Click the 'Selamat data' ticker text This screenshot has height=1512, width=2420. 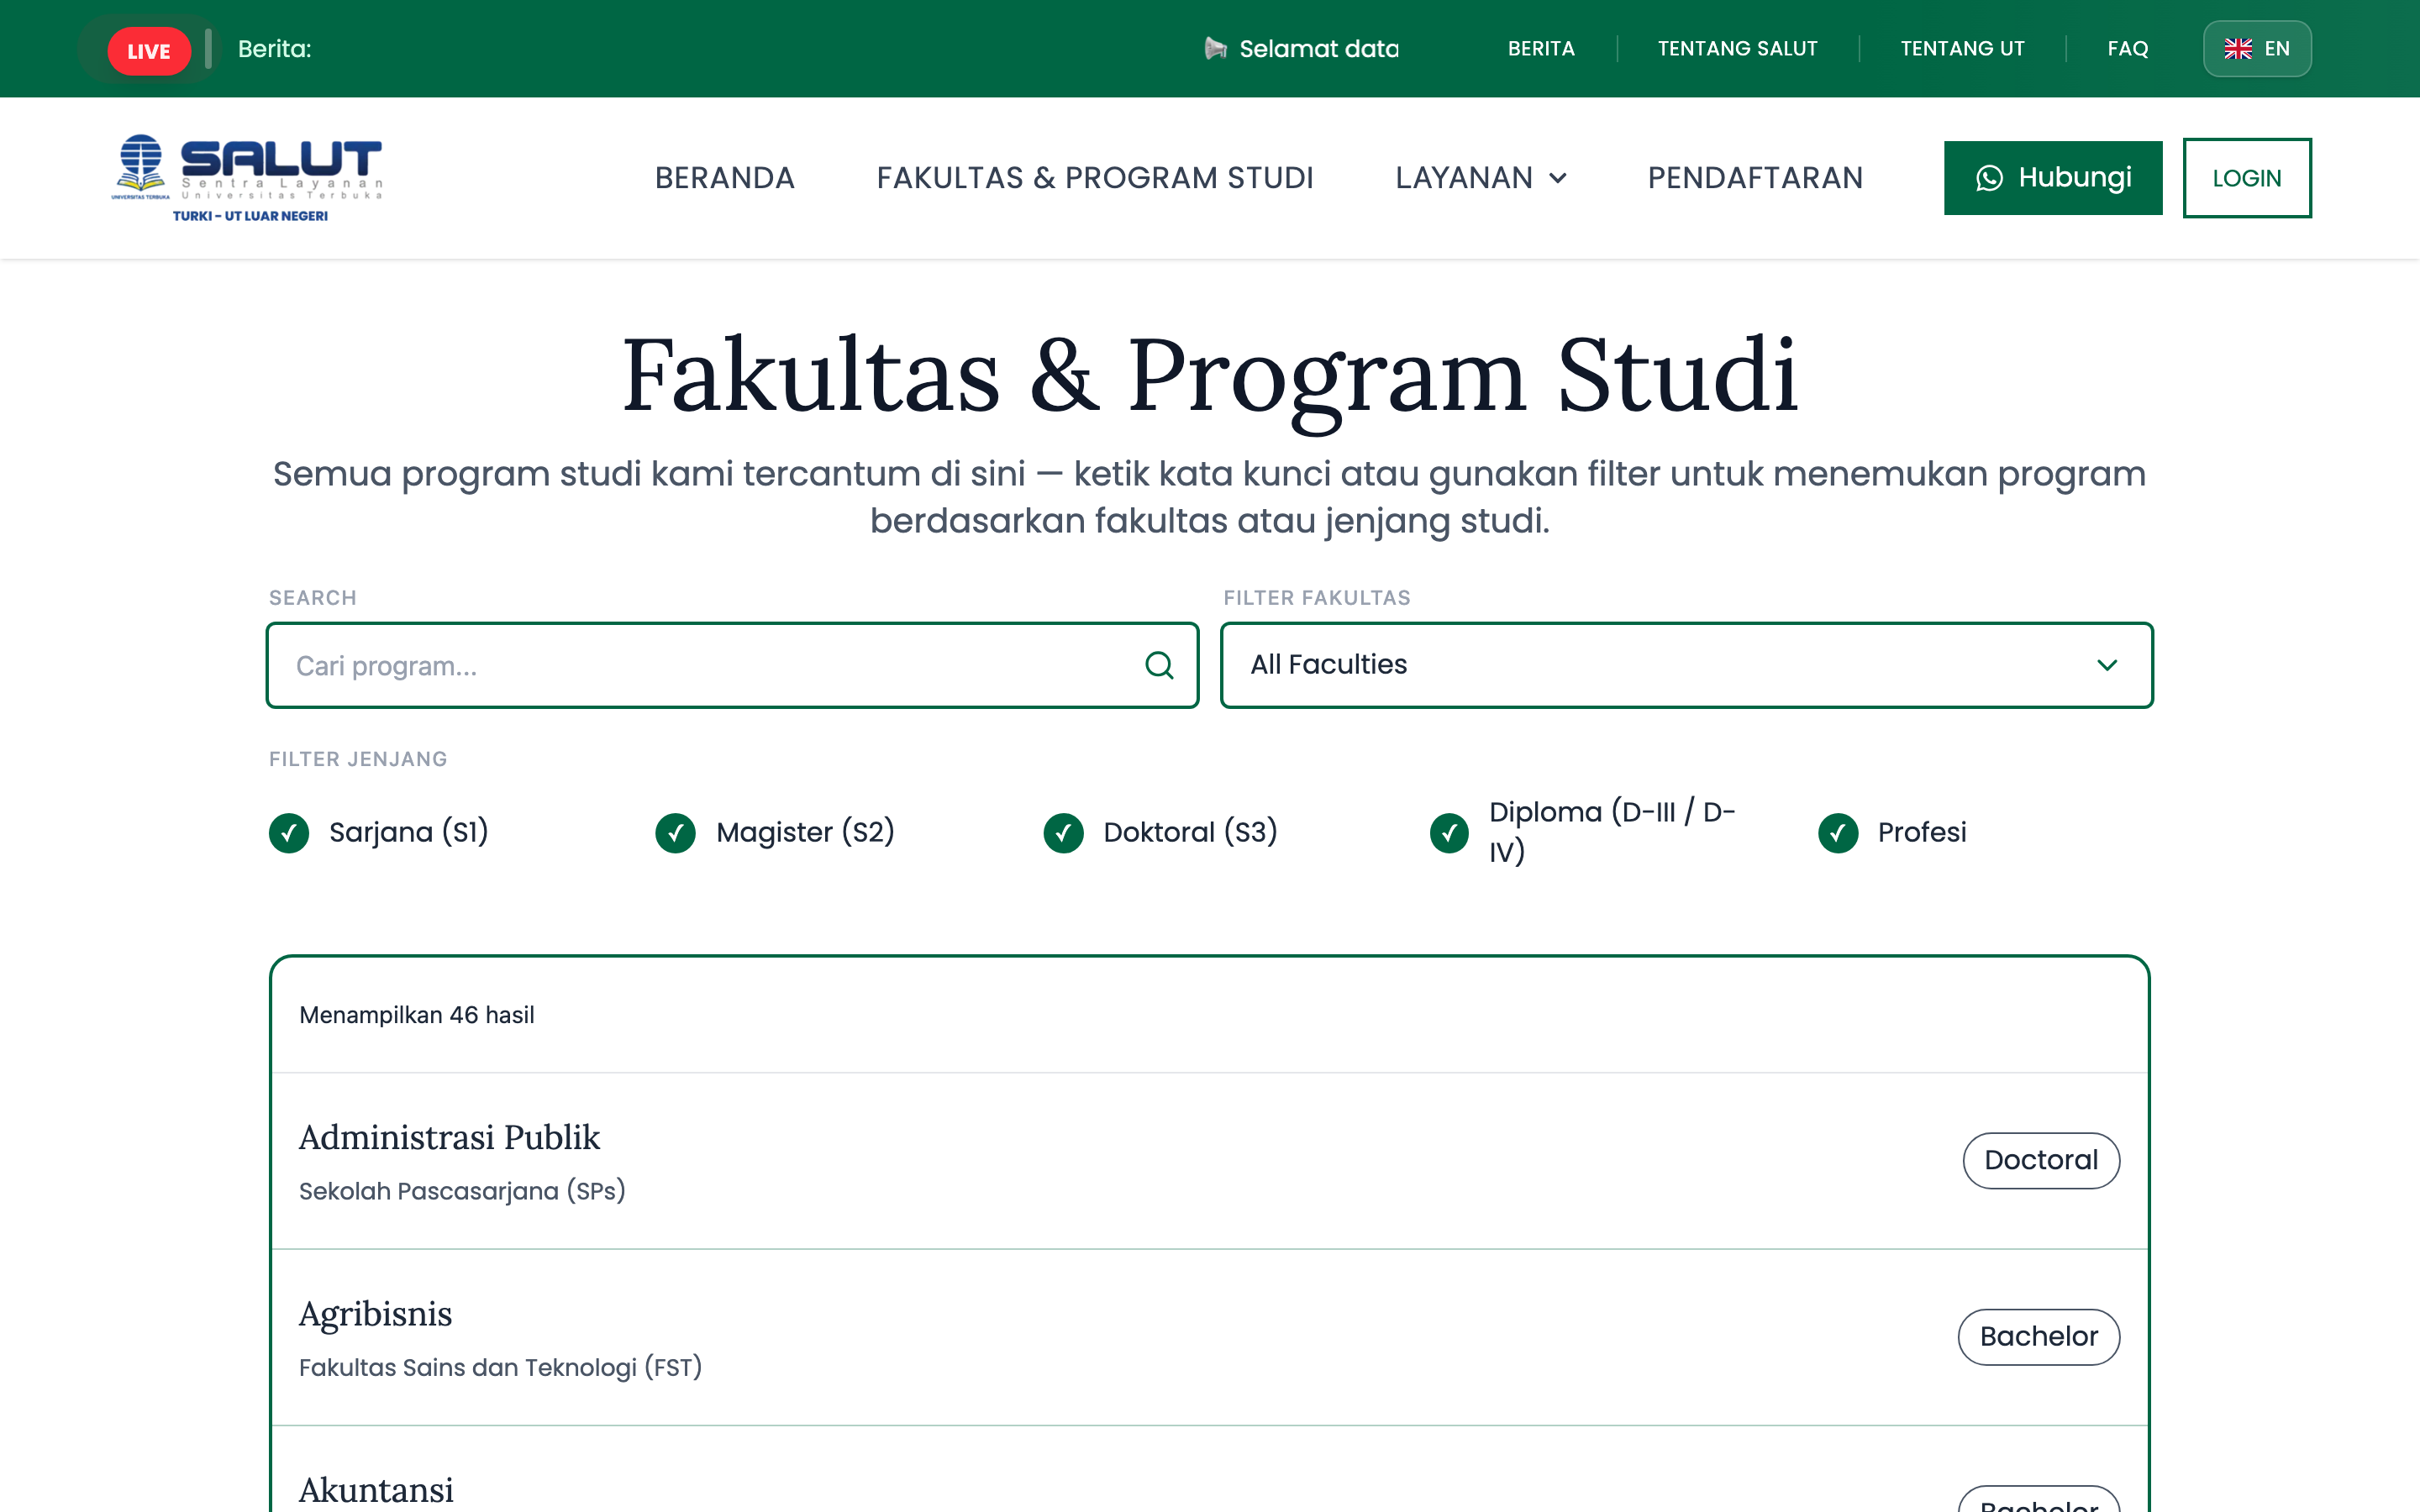1319,48
